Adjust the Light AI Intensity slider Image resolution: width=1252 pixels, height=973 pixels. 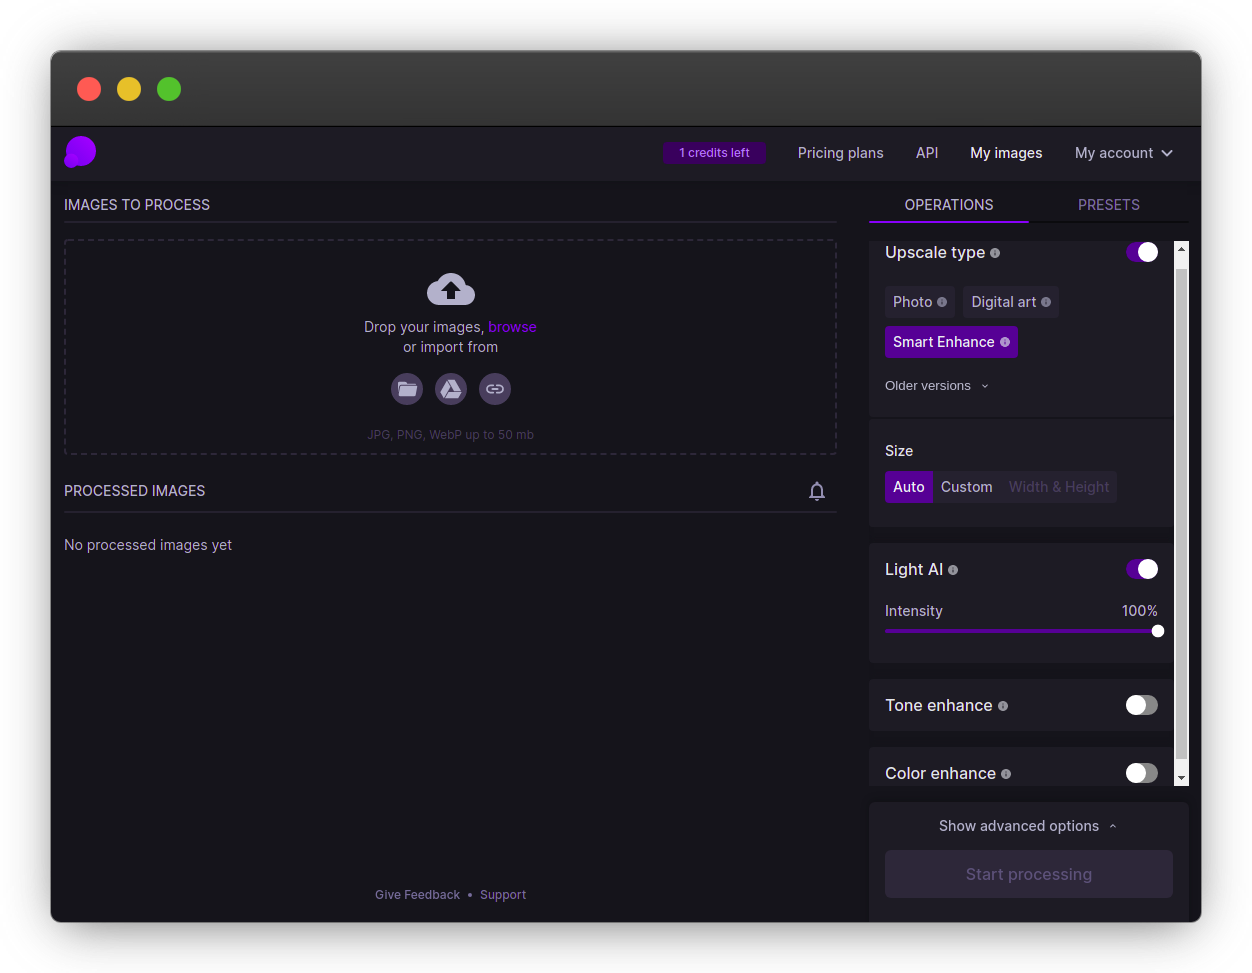click(x=1021, y=631)
